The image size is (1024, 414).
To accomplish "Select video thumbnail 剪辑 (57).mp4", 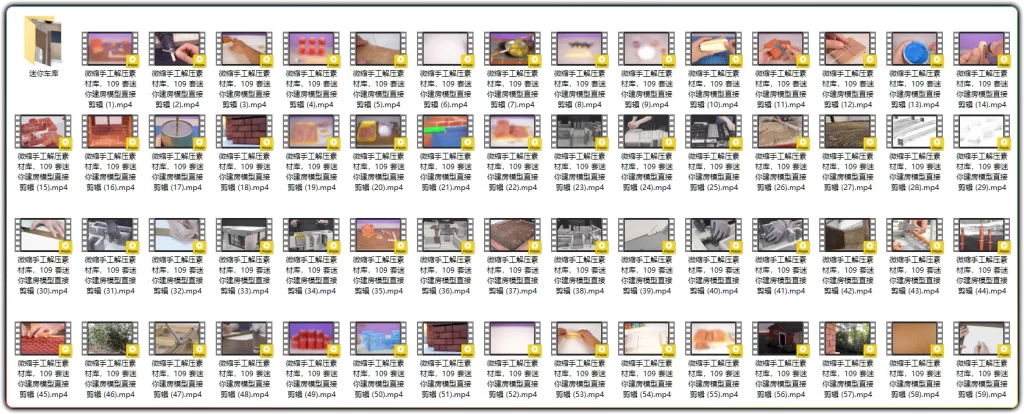I will pyautogui.click(x=848, y=339).
